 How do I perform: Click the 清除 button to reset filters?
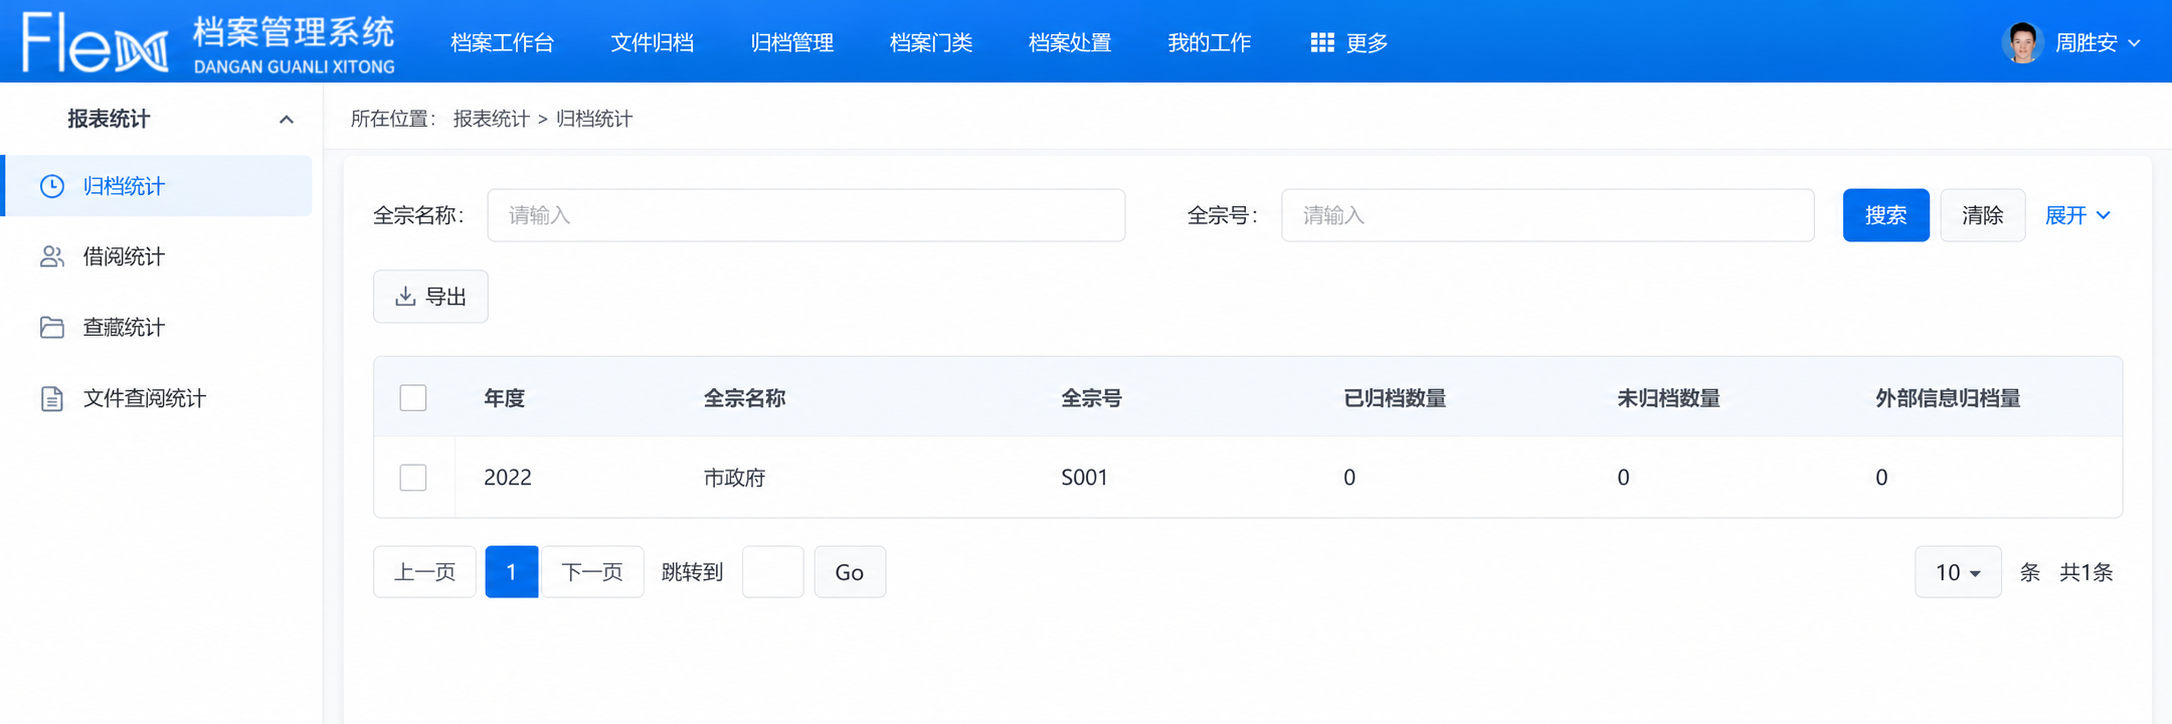pos(1982,215)
